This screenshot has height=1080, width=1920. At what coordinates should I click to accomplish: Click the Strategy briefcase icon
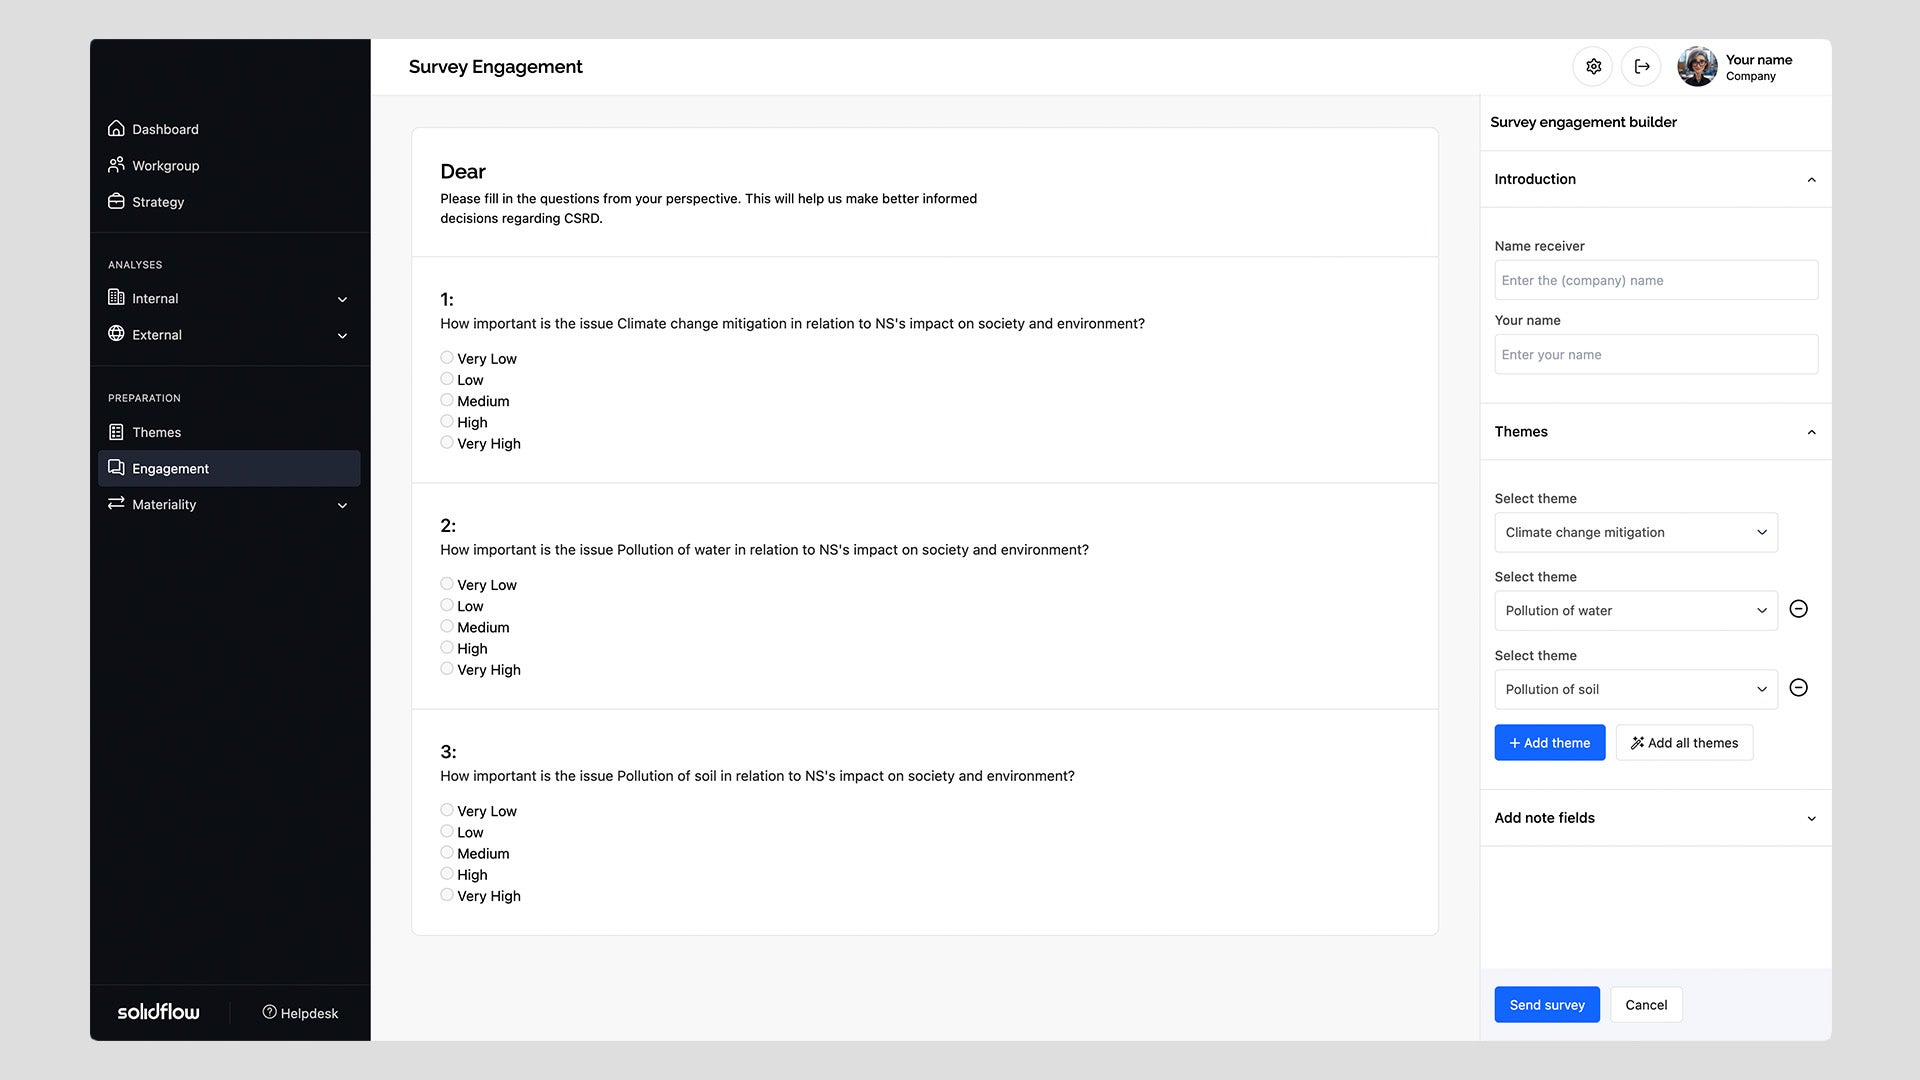pos(116,201)
